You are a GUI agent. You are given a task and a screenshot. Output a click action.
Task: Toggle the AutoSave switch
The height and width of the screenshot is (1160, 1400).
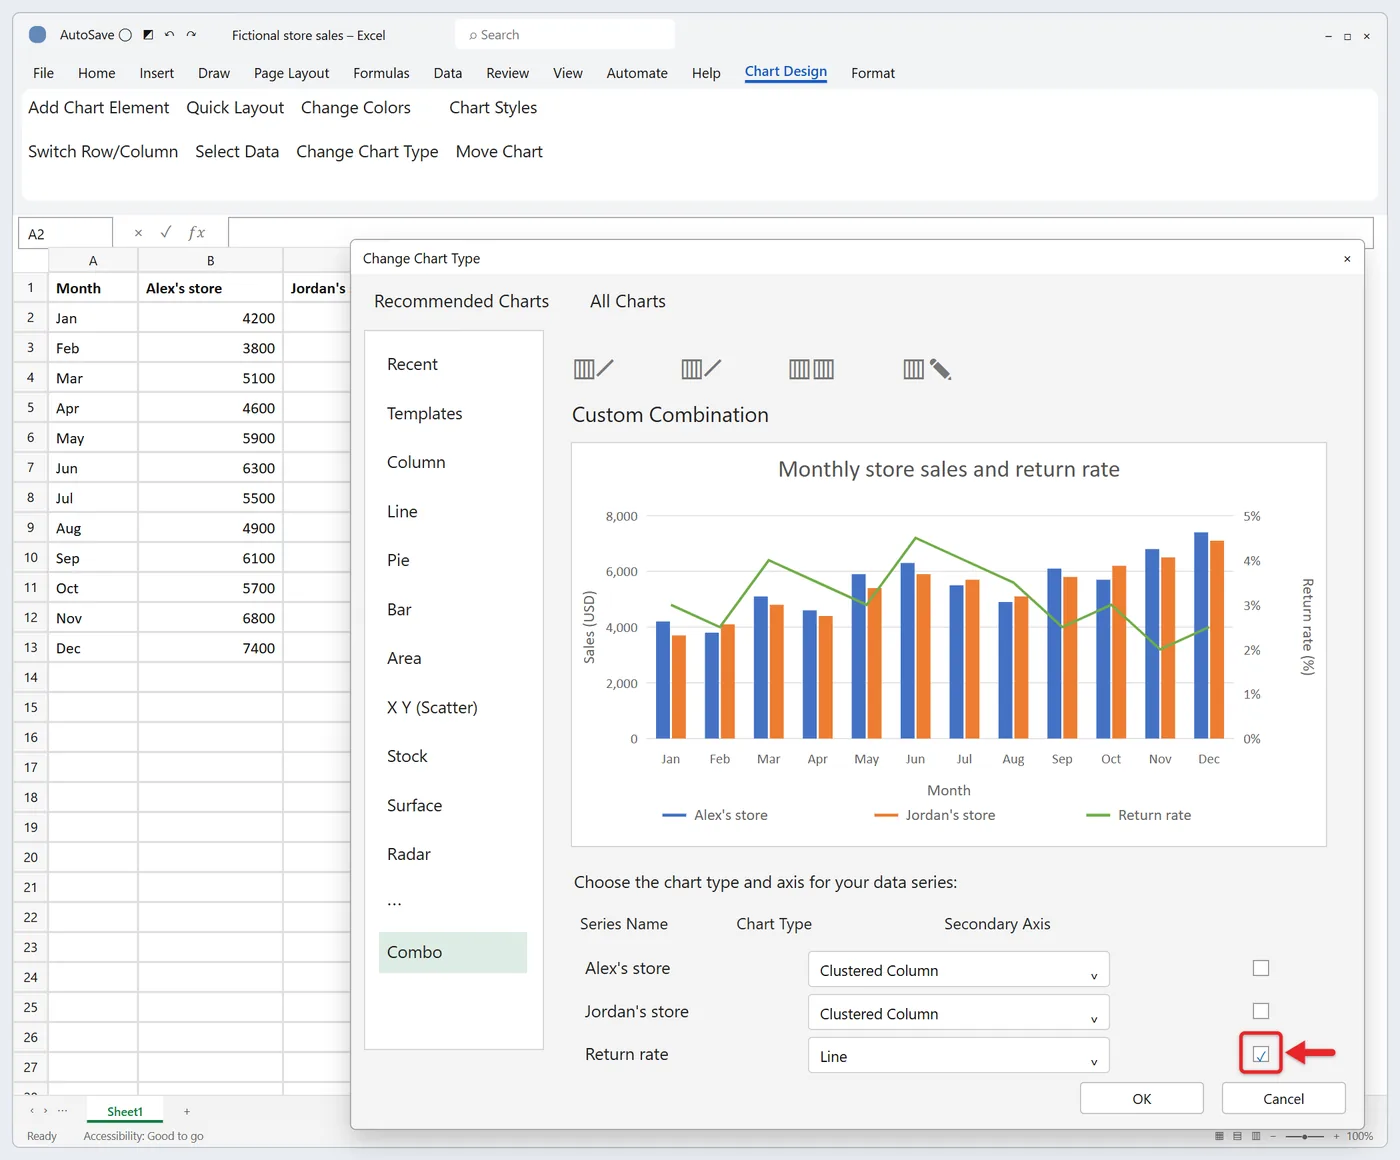tap(125, 35)
